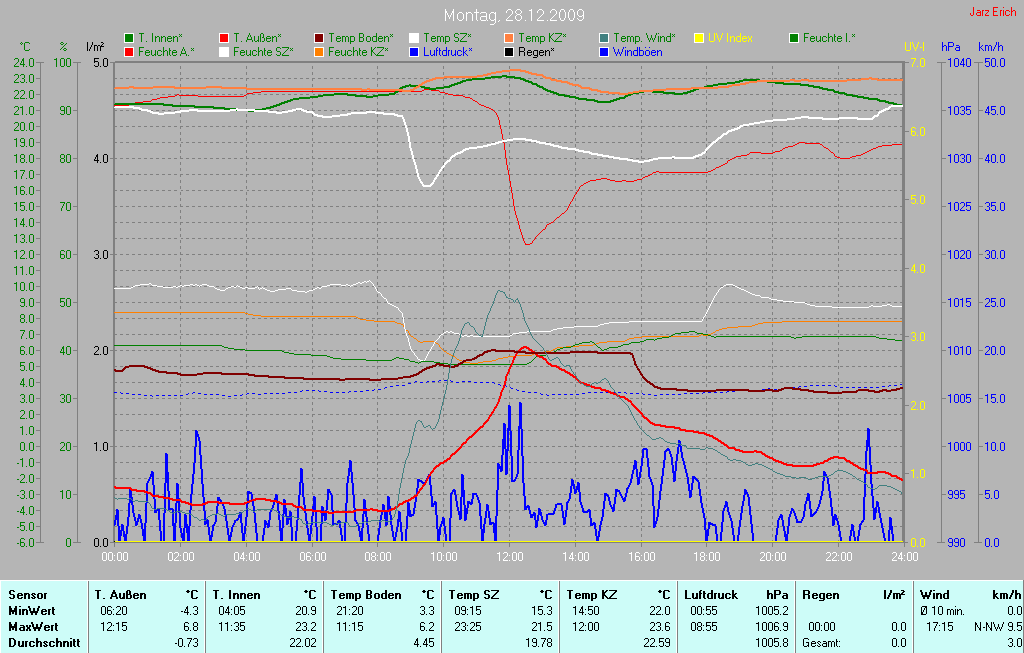Click the green T. Innen legend swatch
The image size is (1024, 653).
click(129, 38)
